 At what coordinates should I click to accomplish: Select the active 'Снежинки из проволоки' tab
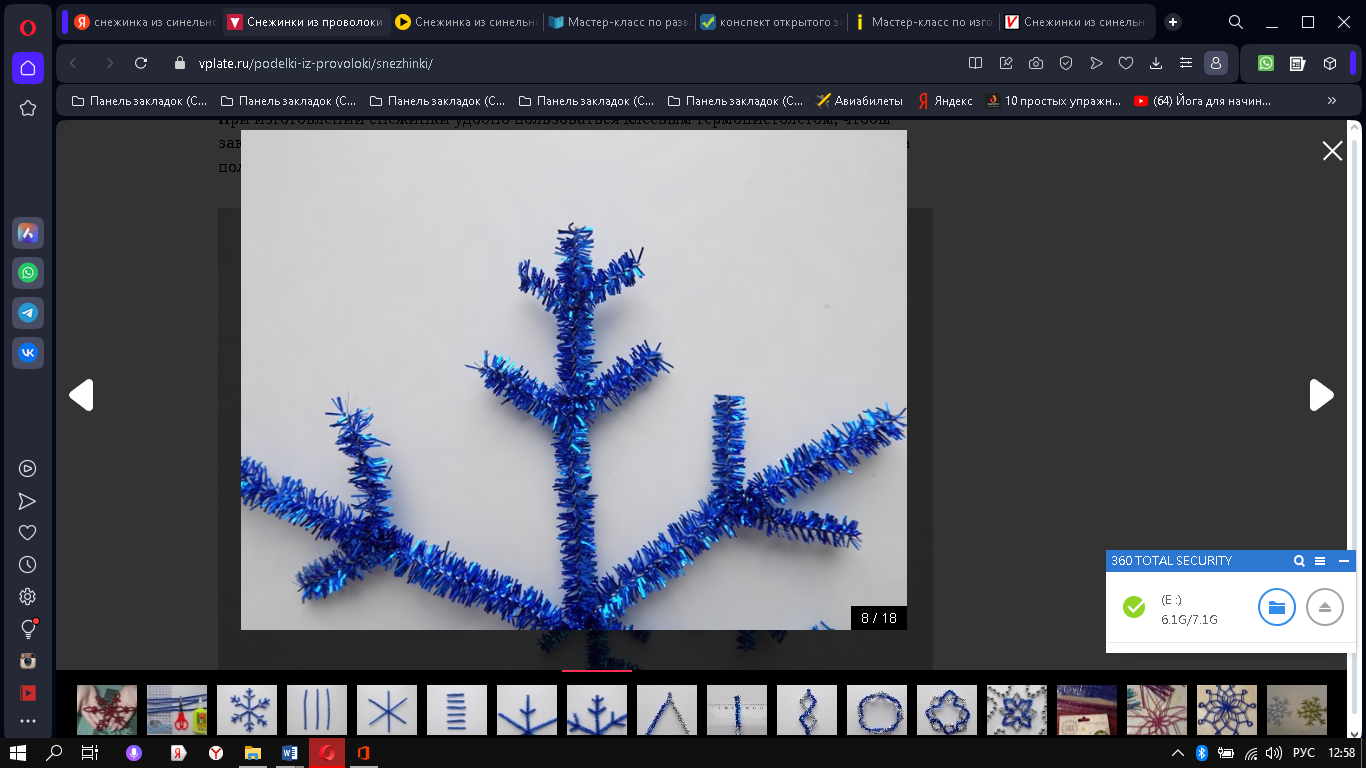point(305,22)
